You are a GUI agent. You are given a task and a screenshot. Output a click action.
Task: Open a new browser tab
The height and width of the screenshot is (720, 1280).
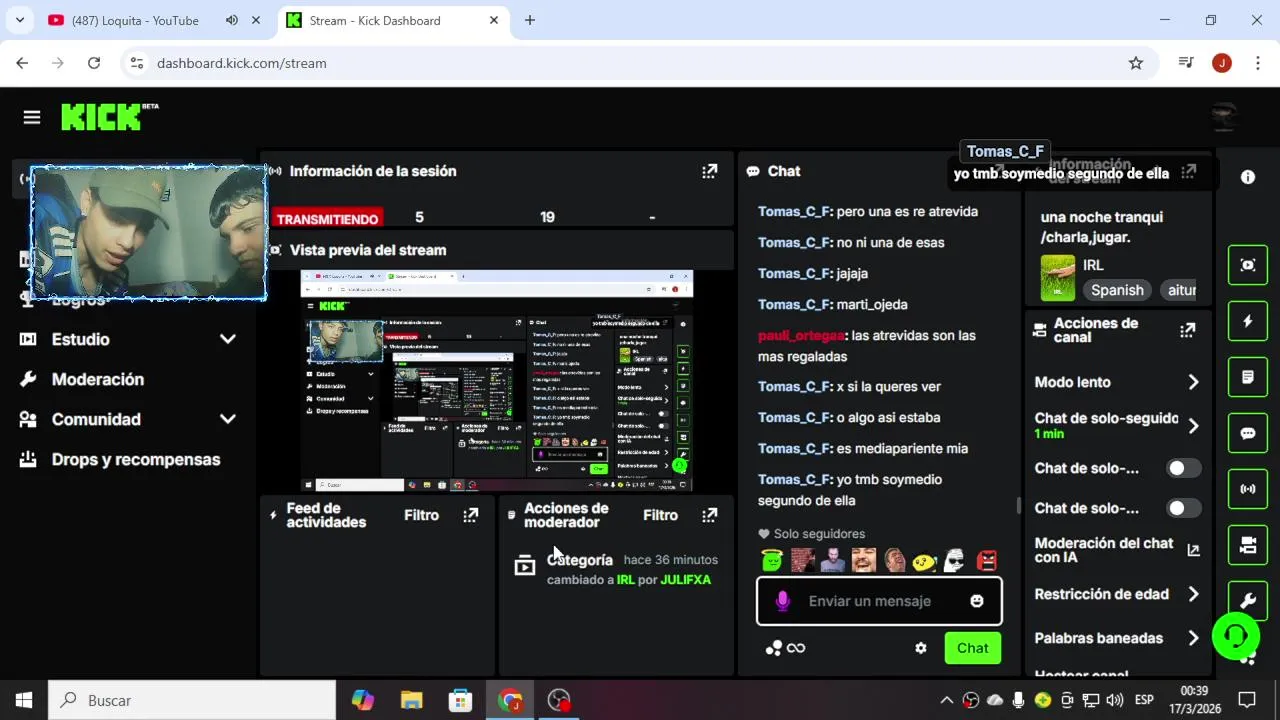pos(530,20)
